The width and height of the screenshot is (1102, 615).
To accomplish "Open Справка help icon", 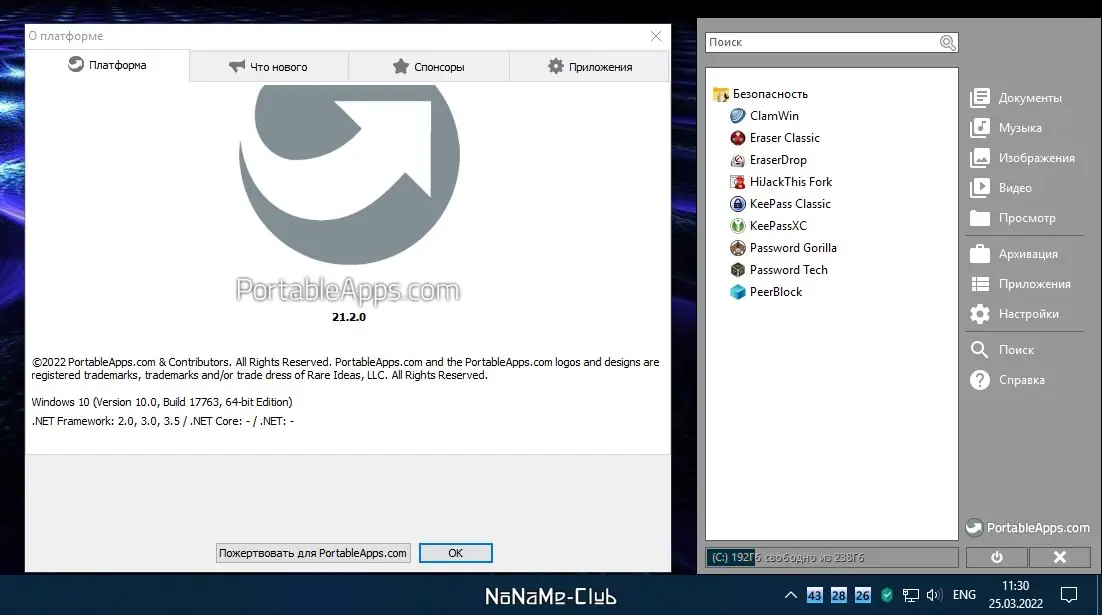I will point(980,380).
